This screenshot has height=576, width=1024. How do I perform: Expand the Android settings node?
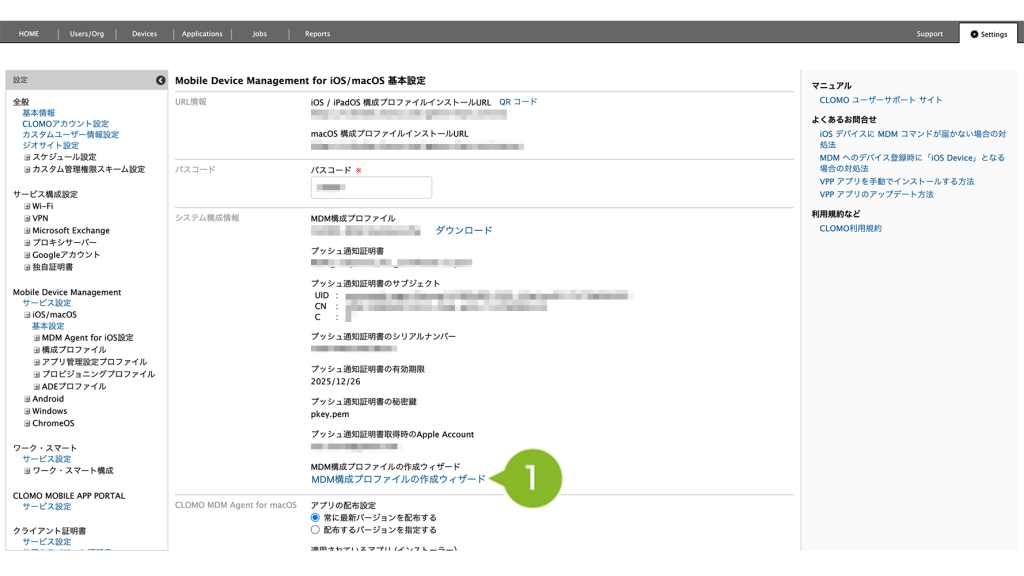coord(27,399)
